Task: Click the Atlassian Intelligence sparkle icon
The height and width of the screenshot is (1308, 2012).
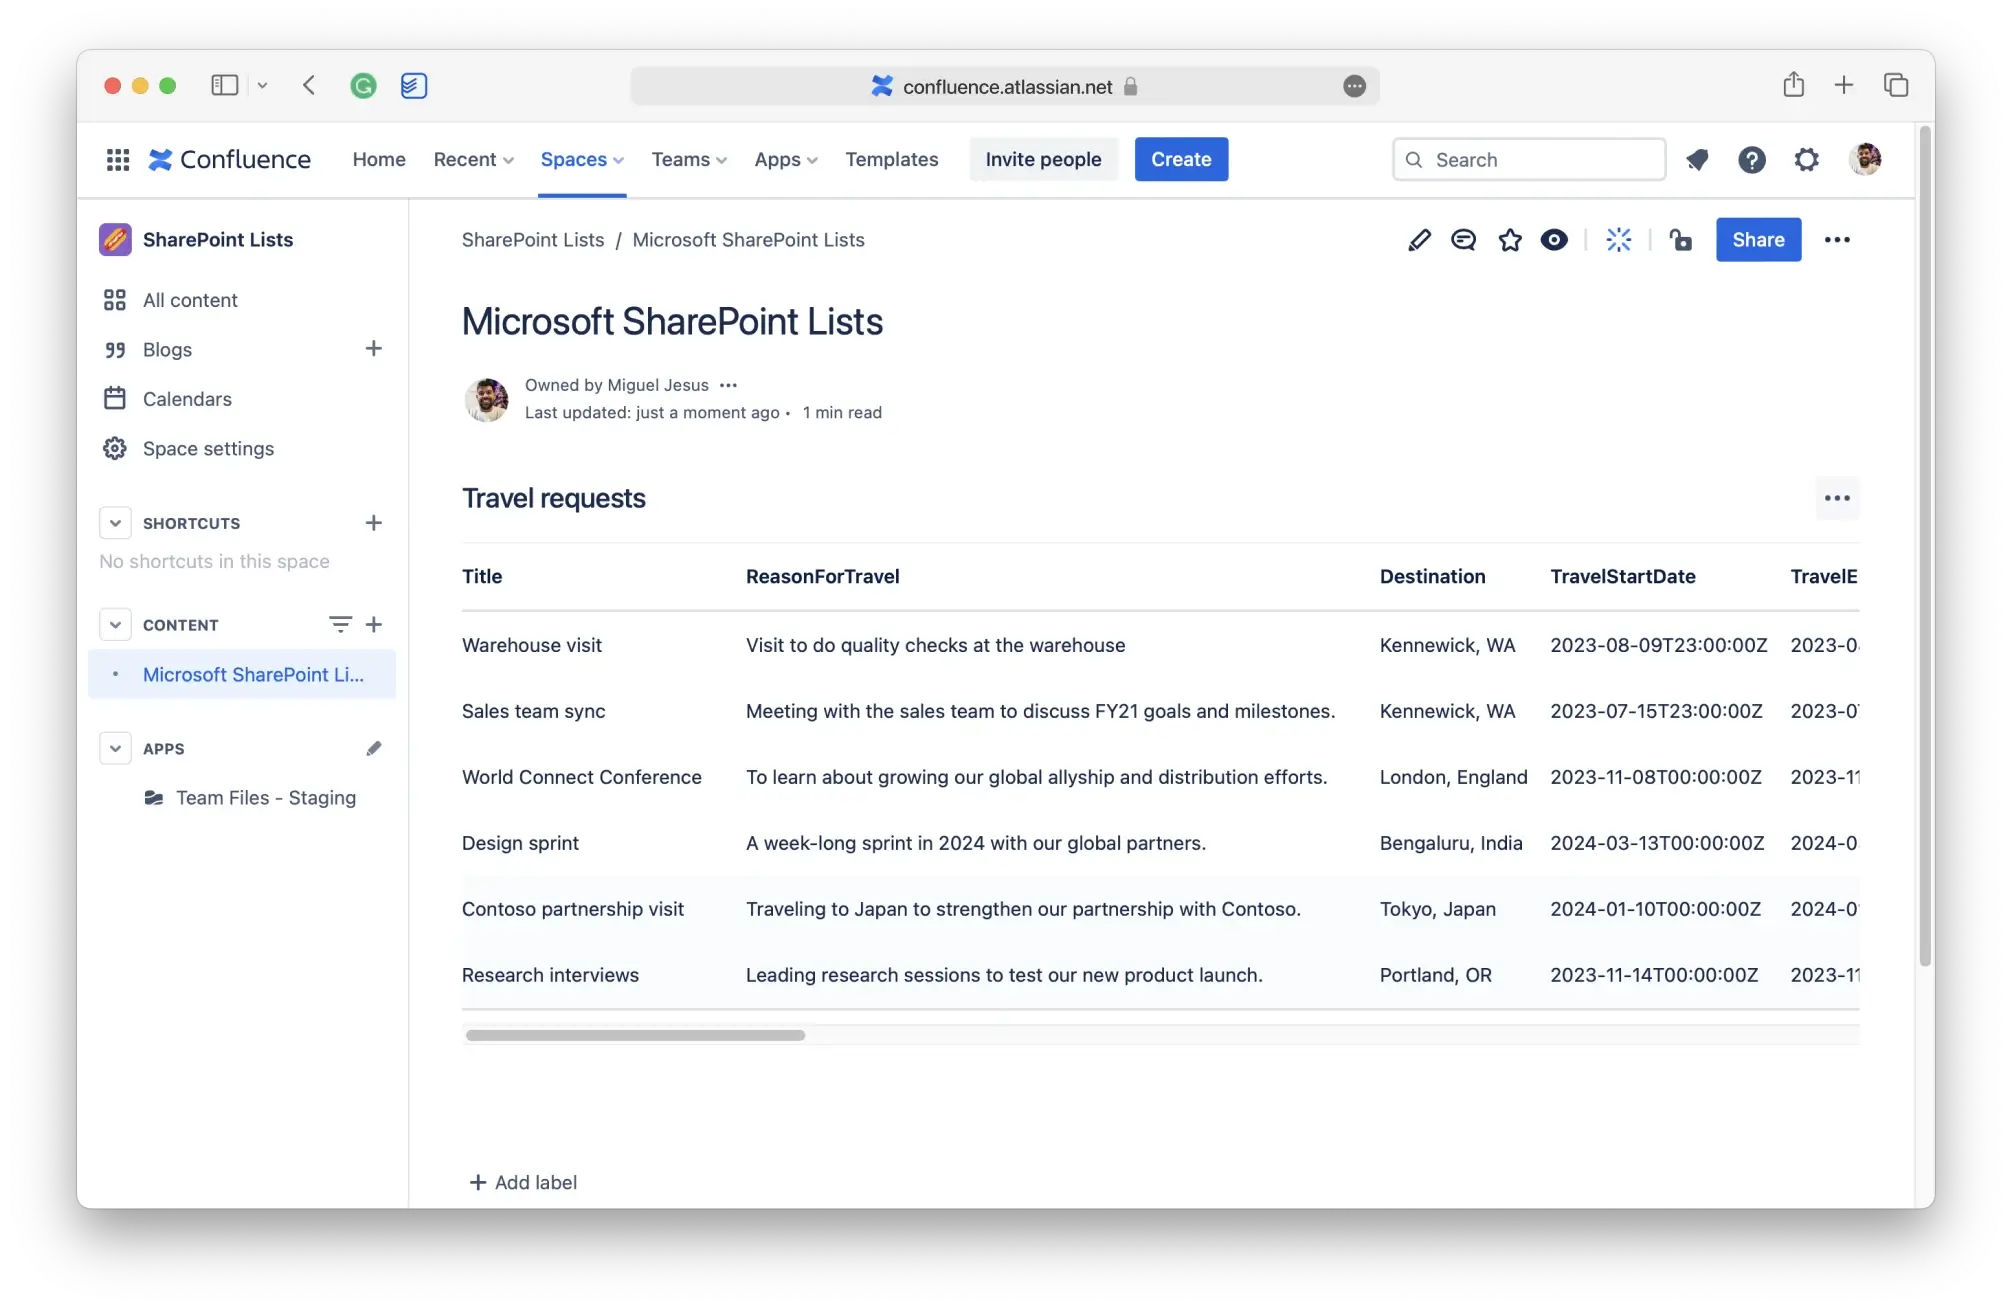Action: [x=1619, y=240]
